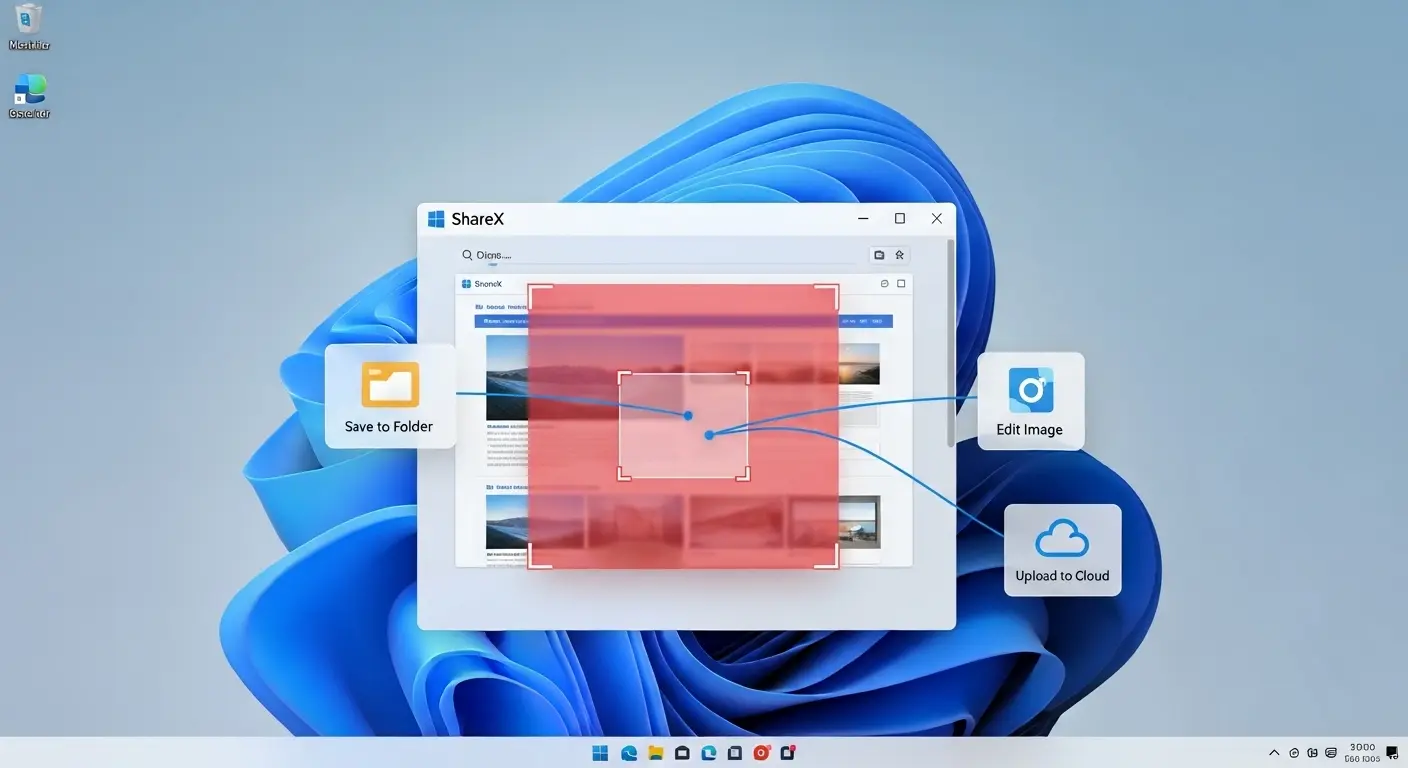Click the search magnifier icon
Screen dimensions: 1408x768
coord(467,255)
